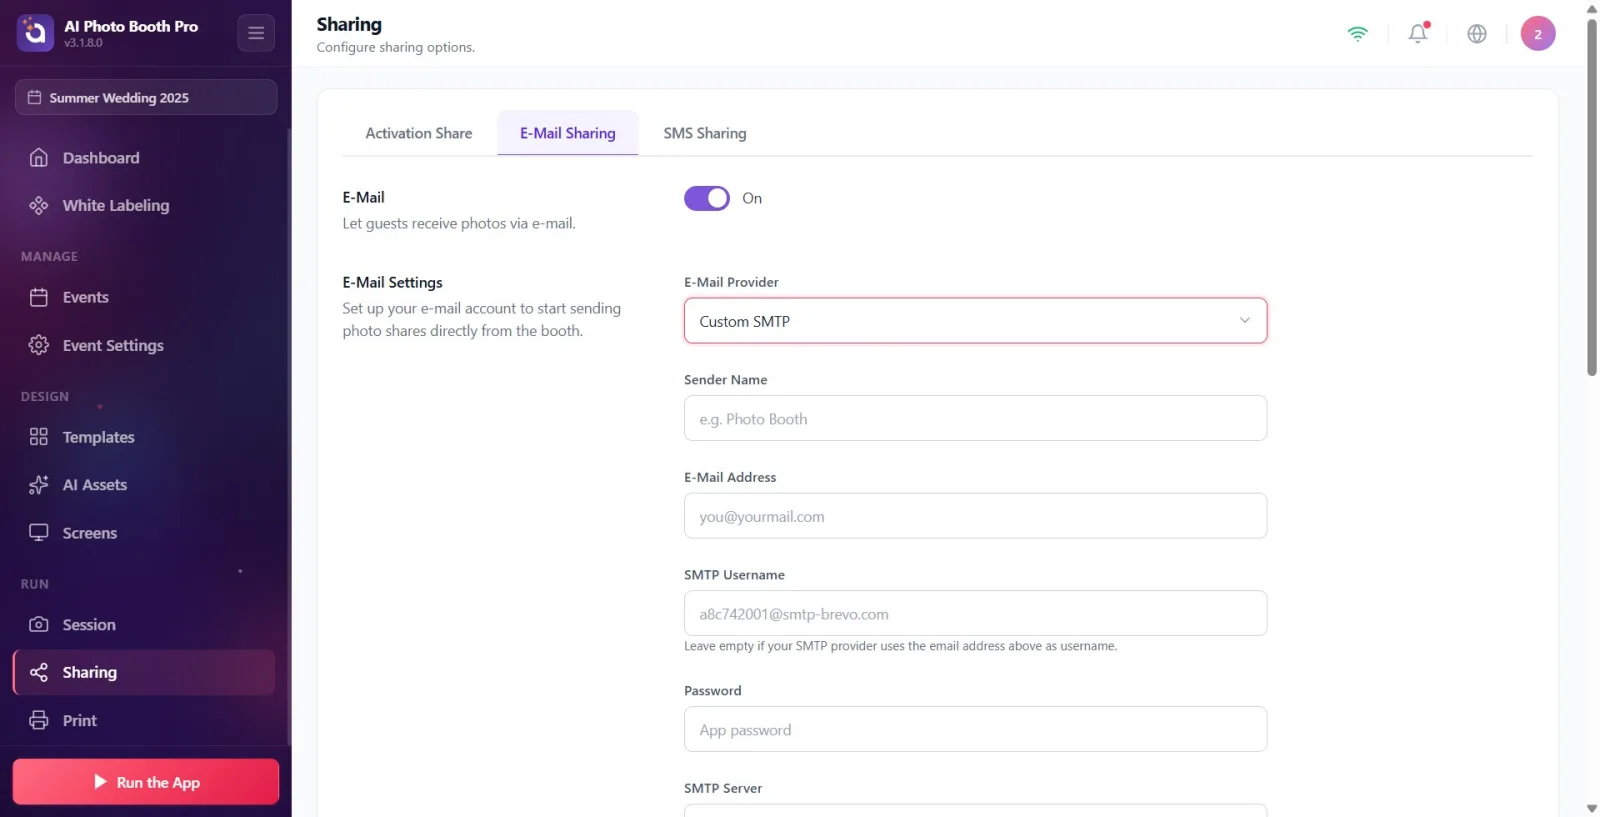Select the Summer Wedding 2025 event selector

(146, 97)
